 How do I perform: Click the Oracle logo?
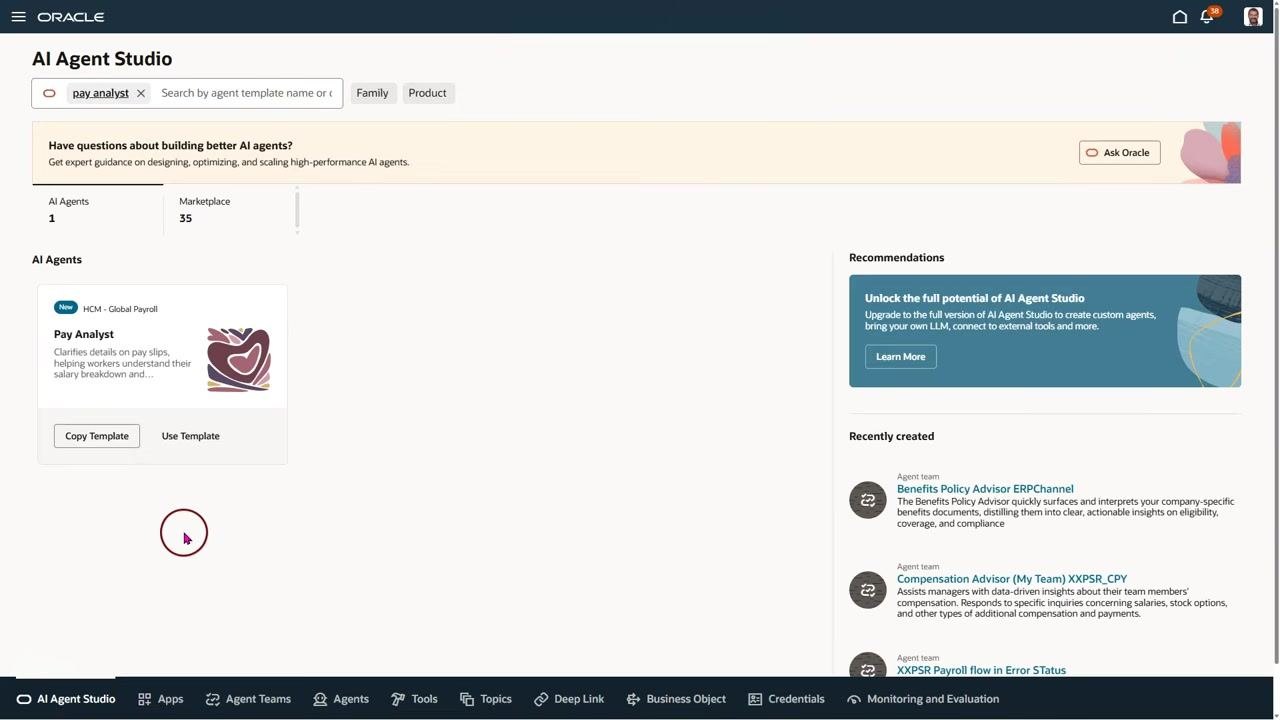pos(71,17)
